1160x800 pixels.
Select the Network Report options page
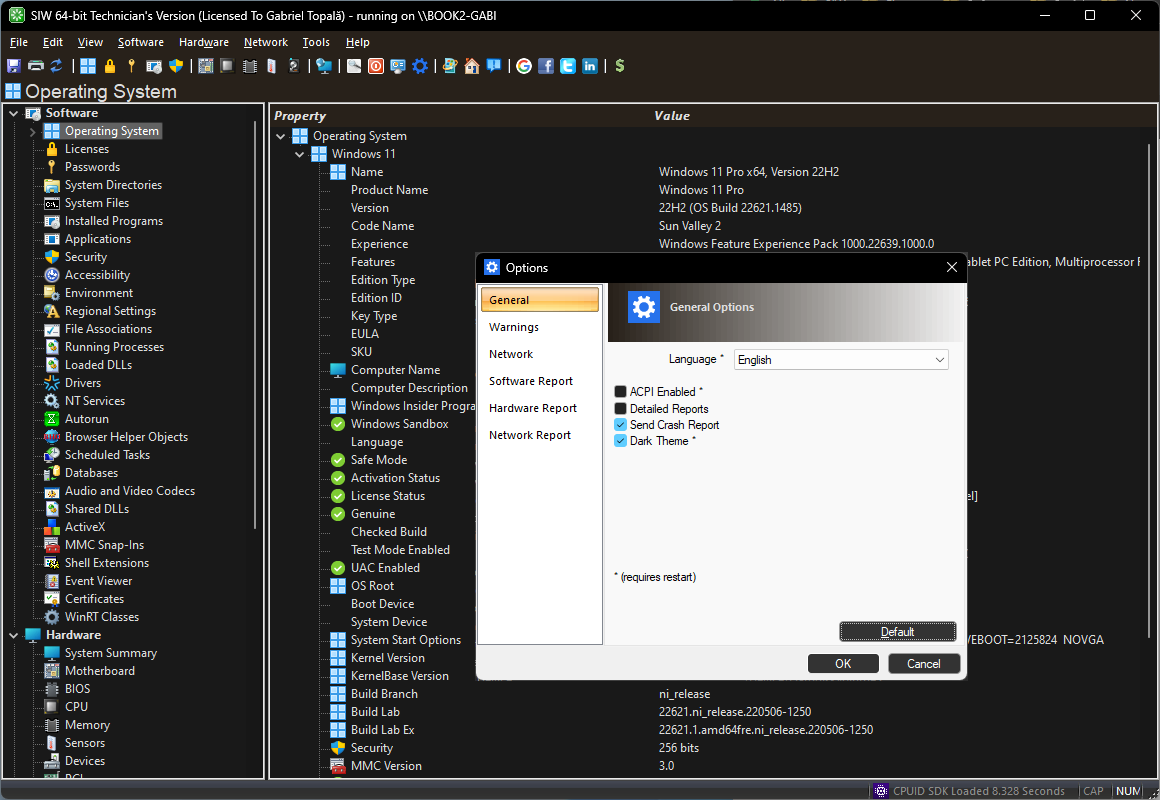(x=539, y=435)
